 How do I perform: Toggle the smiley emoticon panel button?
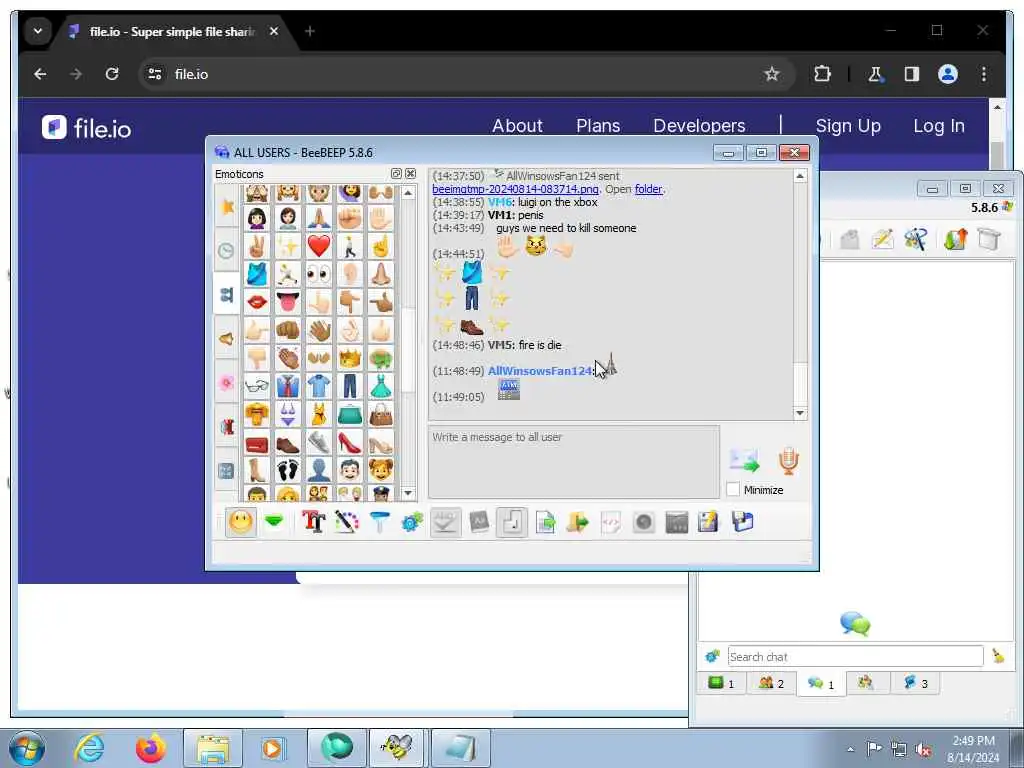pyautogui.click(x=240, y=522)
